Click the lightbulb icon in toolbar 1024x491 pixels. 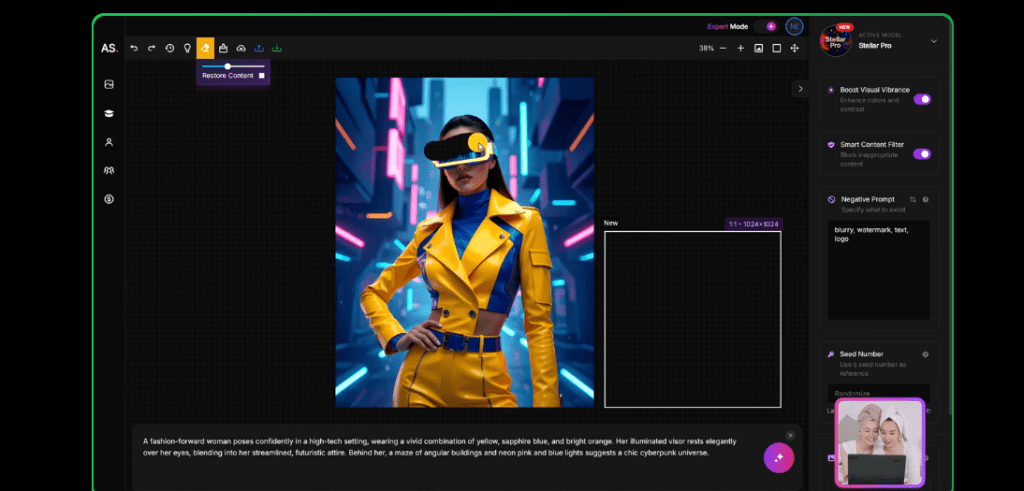click(x=187, y=48)
